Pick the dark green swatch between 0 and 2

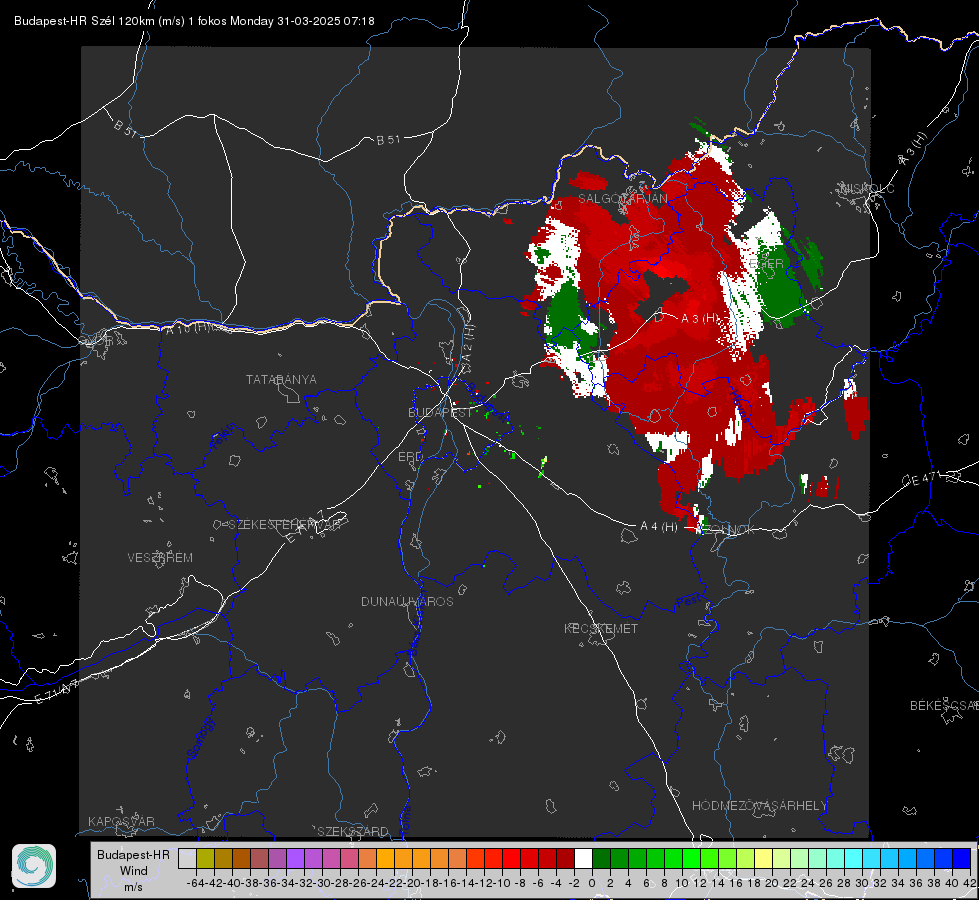[601, 858]
